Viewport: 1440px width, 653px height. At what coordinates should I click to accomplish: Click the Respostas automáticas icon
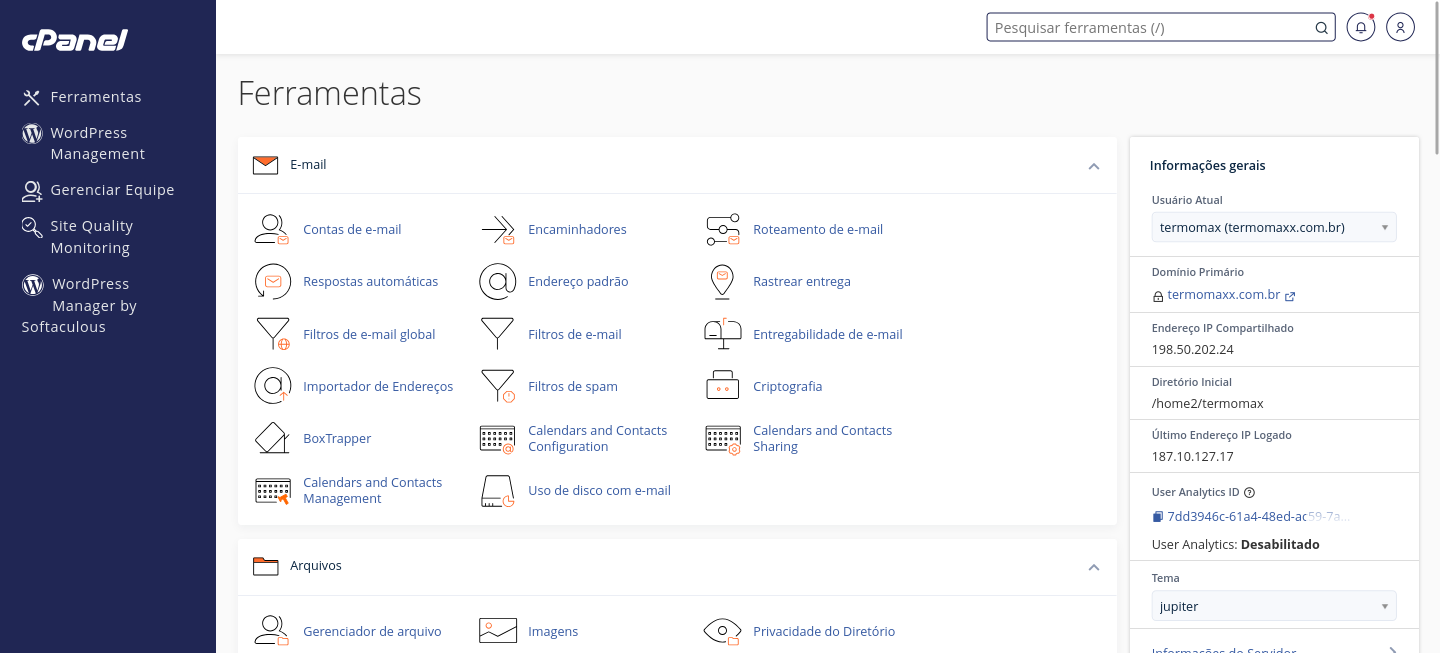point(271,282)
